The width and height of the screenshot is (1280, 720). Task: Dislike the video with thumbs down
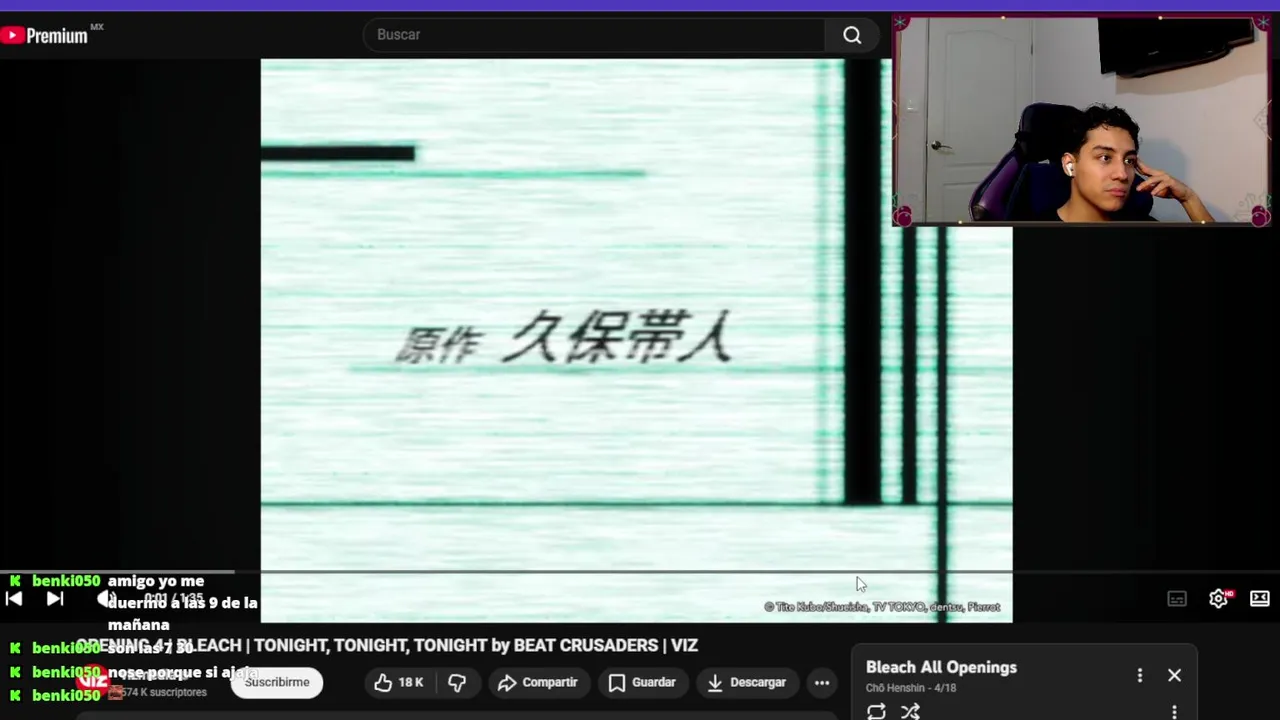[x=457, y=682]
